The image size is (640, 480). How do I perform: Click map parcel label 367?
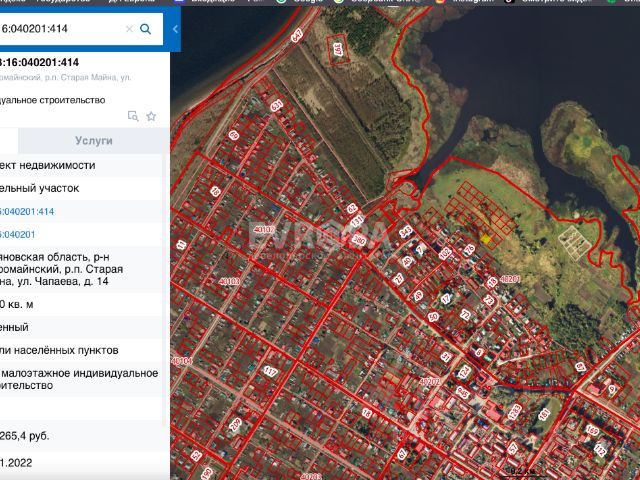338,49
